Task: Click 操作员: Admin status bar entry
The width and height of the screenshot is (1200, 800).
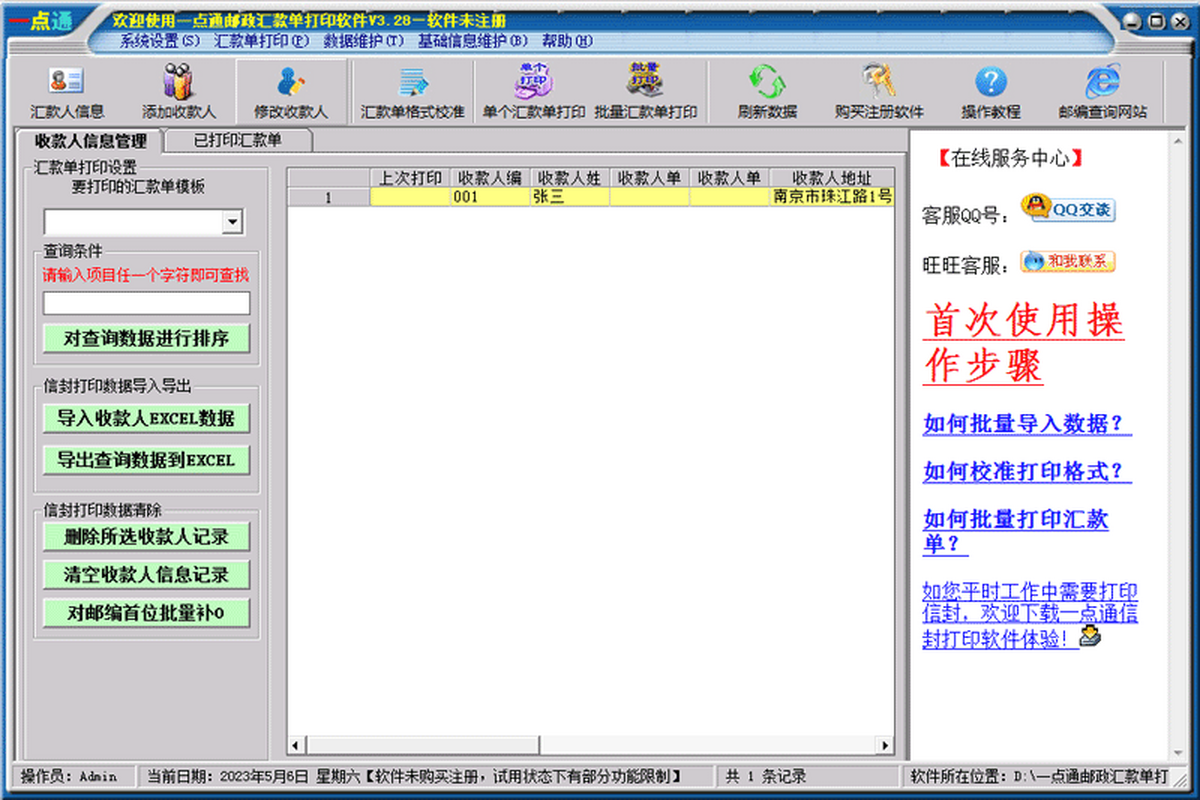Action: pyautogui.click(x=69, y=776)
